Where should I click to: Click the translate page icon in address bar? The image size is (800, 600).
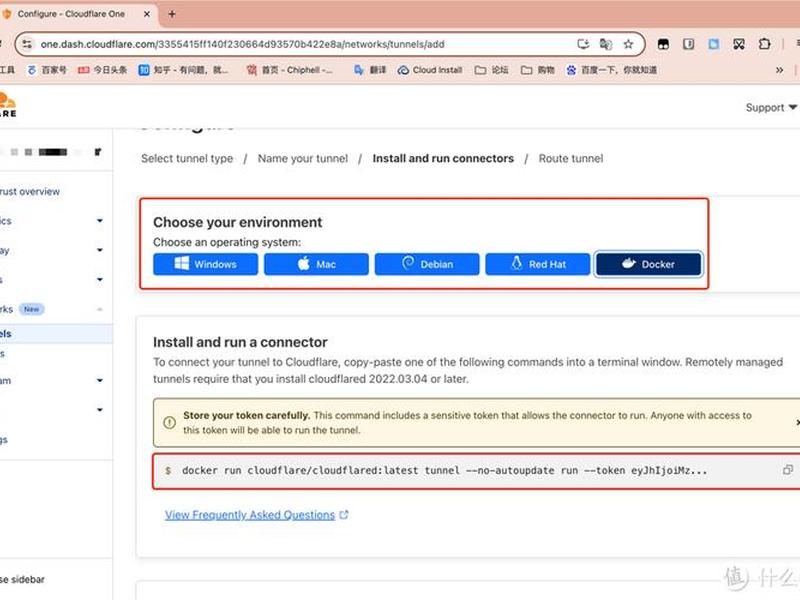coord(606,44)
